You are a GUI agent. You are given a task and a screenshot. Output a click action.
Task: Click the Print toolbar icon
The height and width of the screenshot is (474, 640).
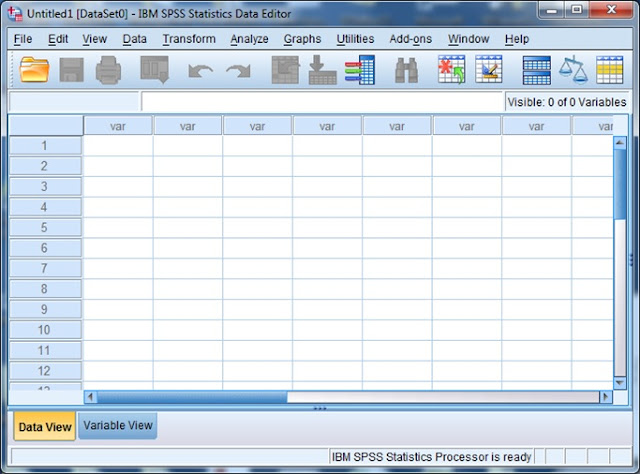point(108,70)
